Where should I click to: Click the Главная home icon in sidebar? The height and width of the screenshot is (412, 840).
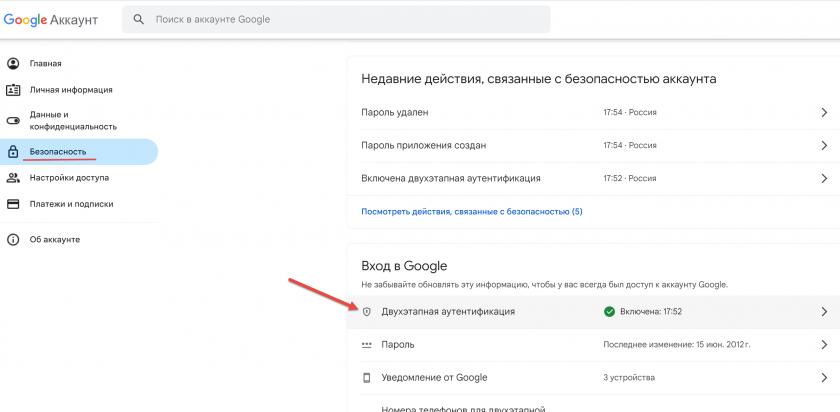click(13, 63)
